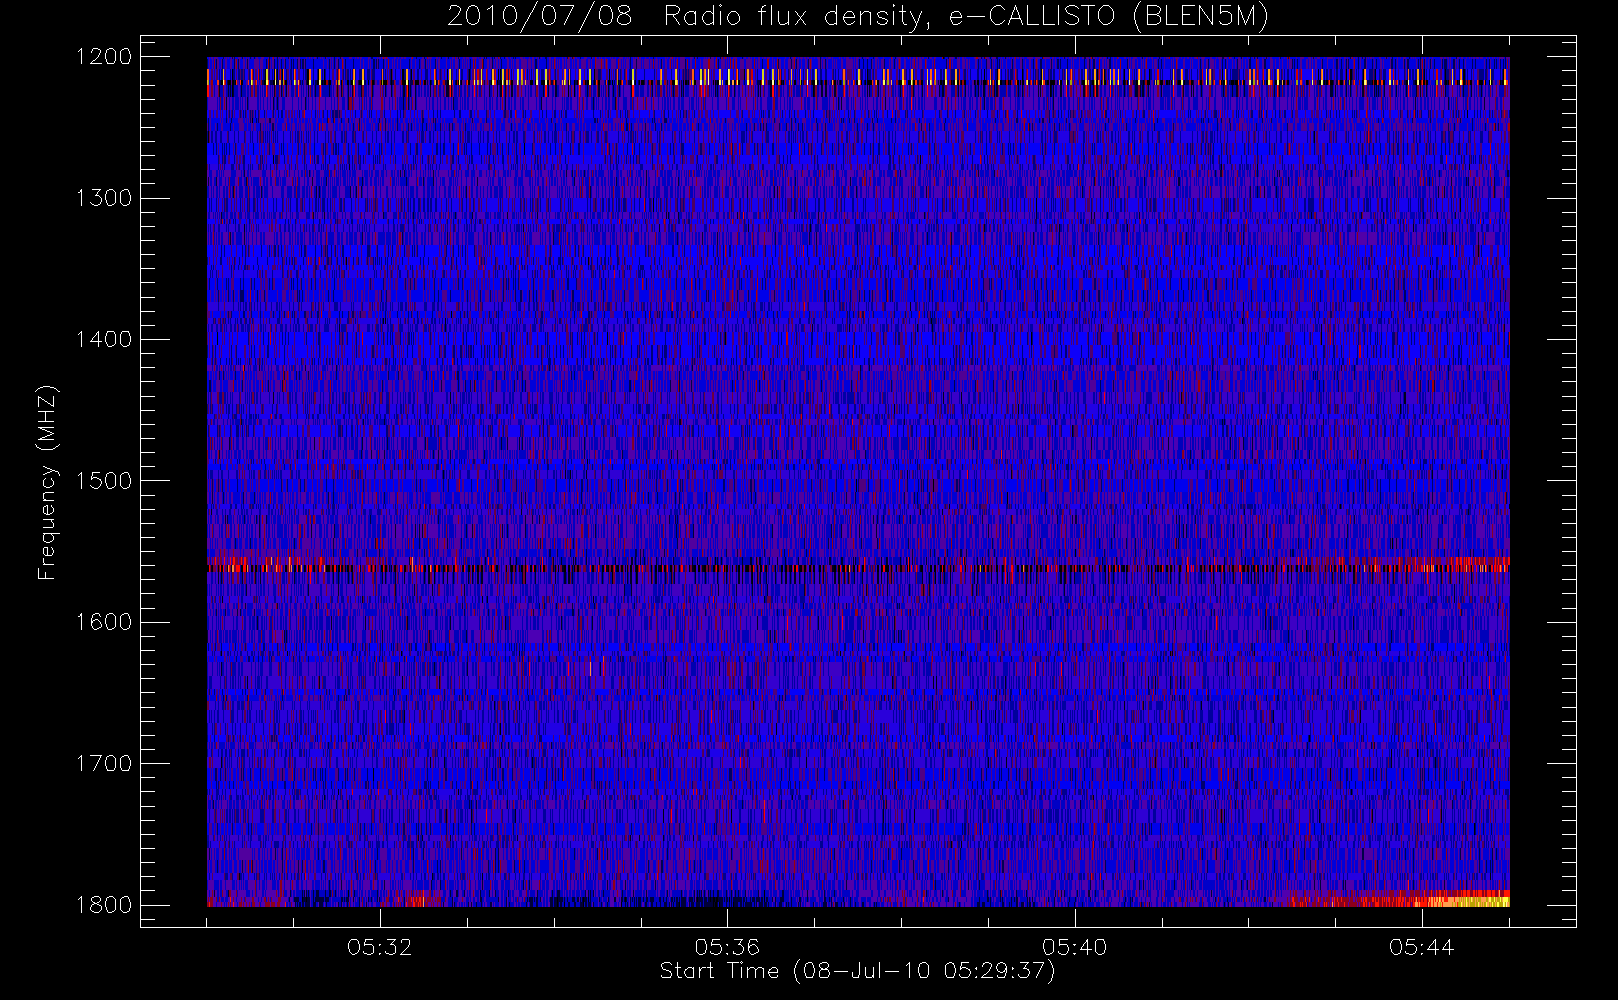The height and width of the screenshot is (1000, 1618).
Task: Click the 05:40 time tick label
Action: tap(1074, 947)
